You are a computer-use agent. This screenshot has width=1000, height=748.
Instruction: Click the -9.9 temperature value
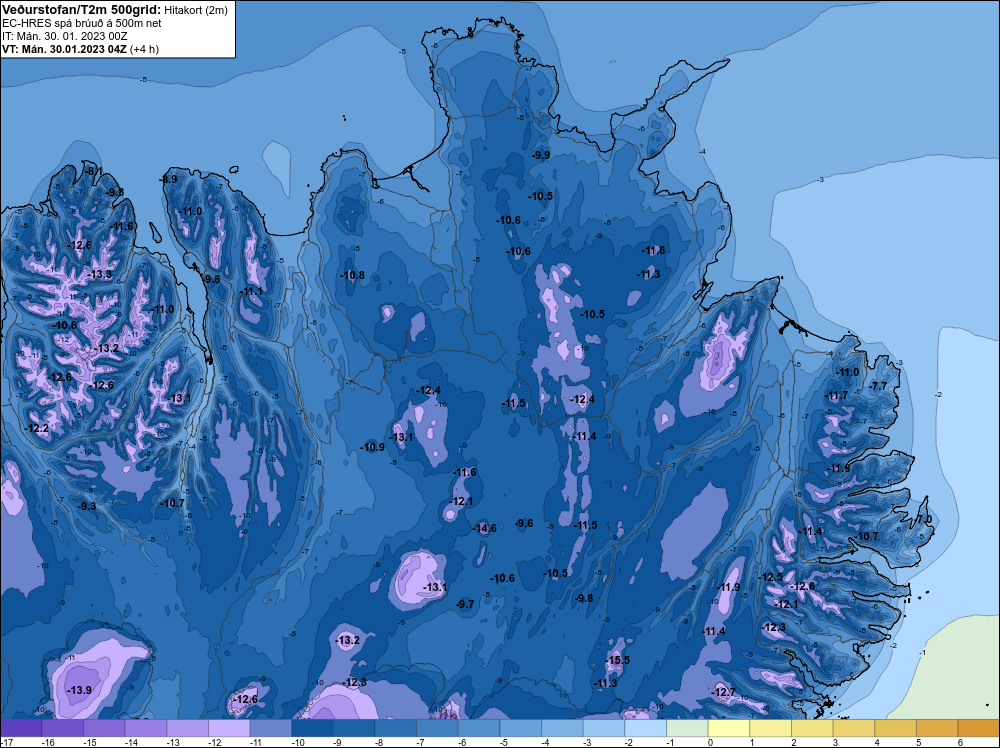[541, 155]
